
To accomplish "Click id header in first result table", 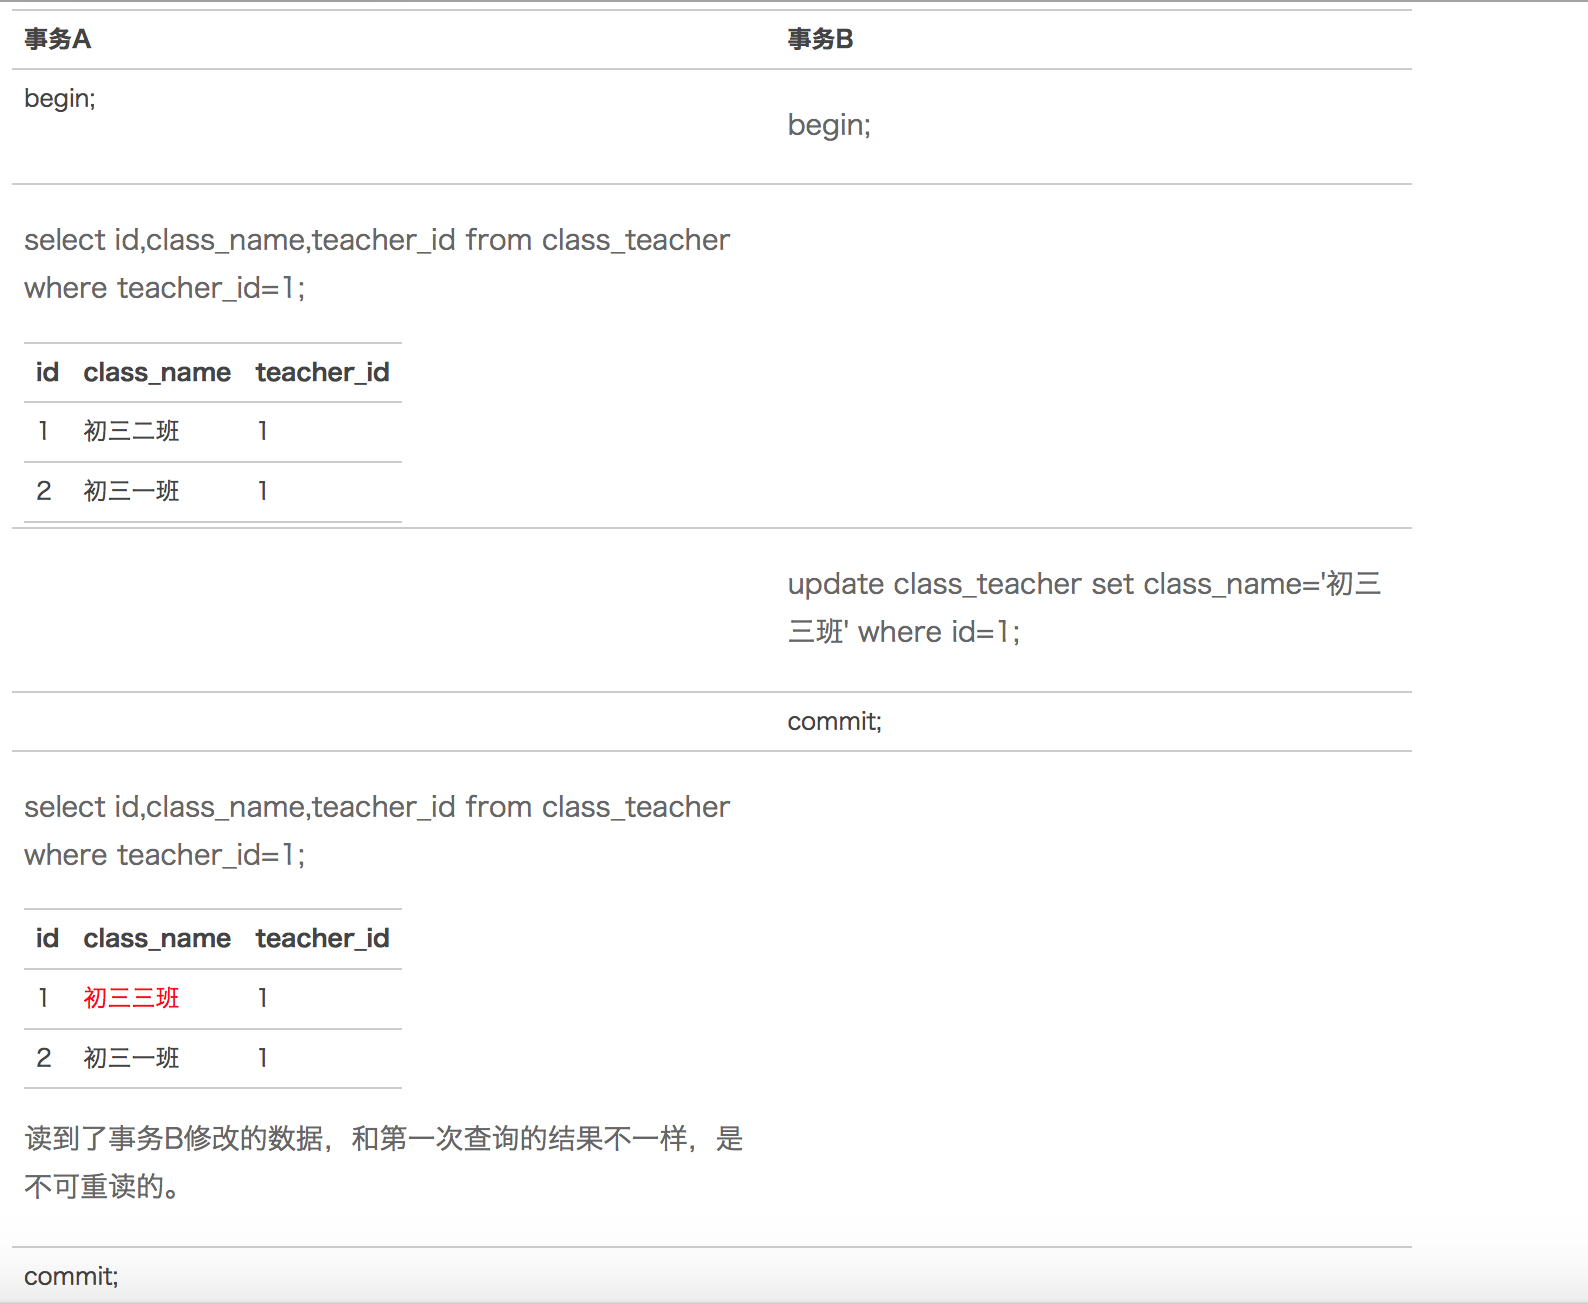I will (x=47, y=372).
